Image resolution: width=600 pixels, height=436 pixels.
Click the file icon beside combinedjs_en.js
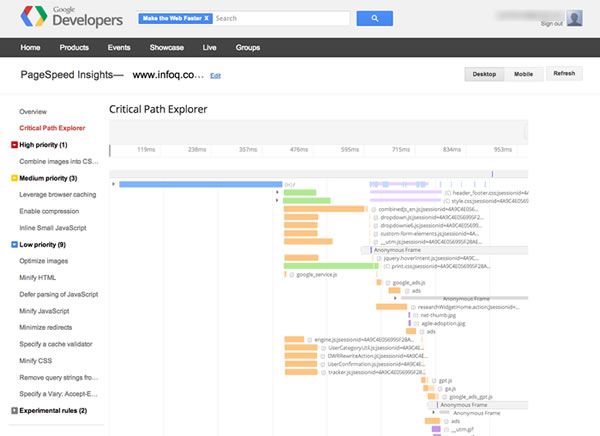[374, 209]
